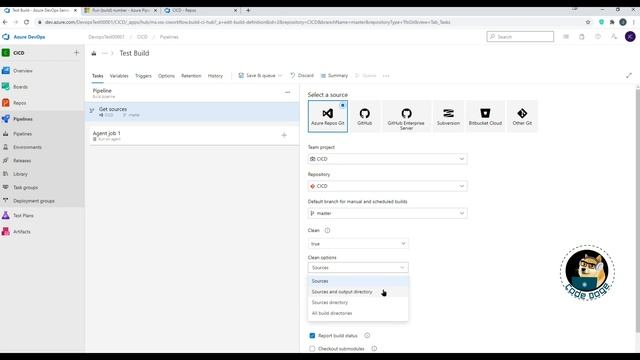Image resolution: width=640 pixels, height=360 pixels.
Task: Toggle Report build status checkbox
Action: 312,336
